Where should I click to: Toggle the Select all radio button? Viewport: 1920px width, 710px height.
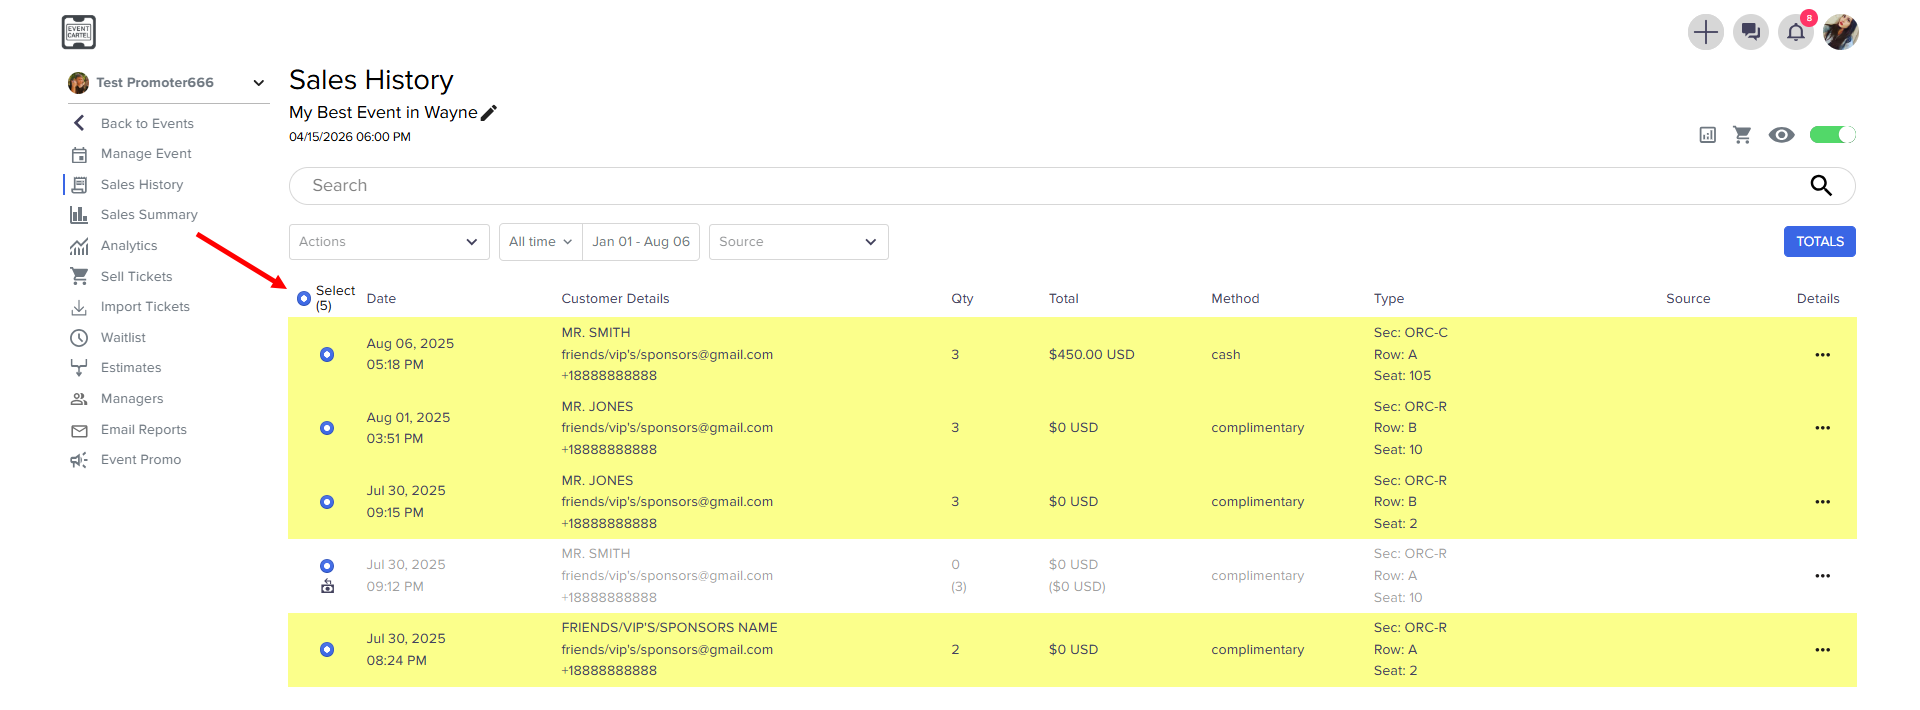(304, 299)
